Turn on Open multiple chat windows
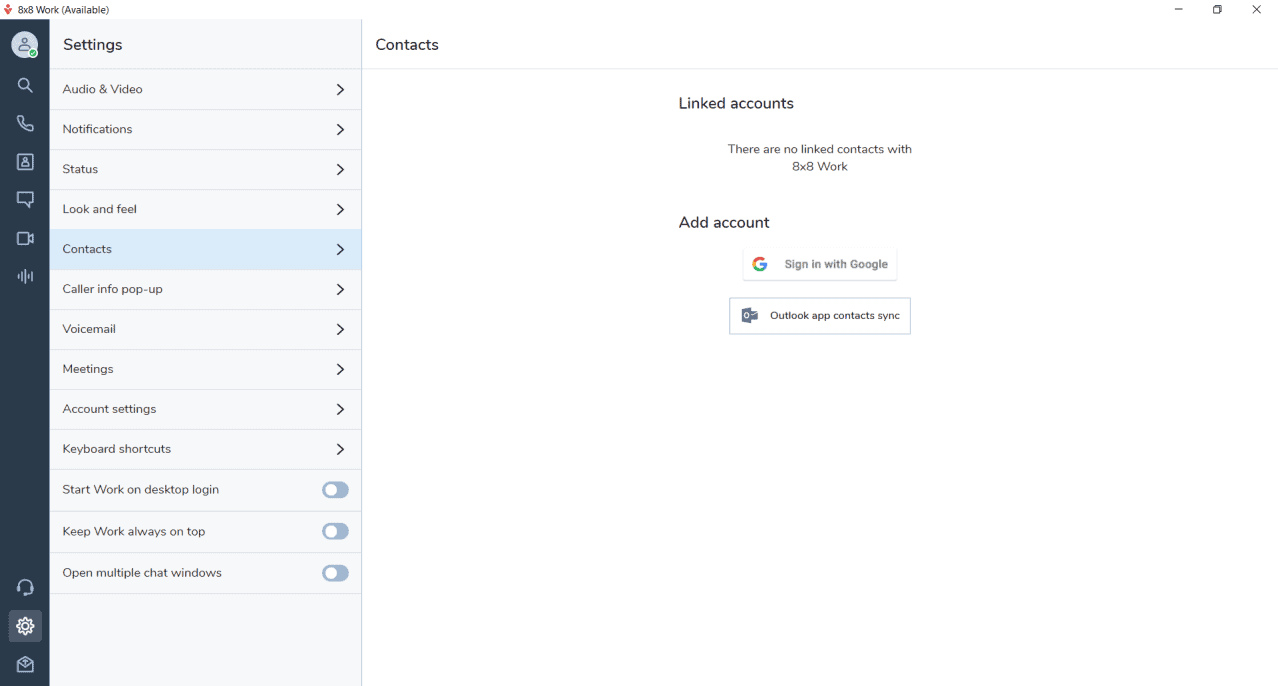Viewport: 1278px width, 686px height. pos(335,573)
